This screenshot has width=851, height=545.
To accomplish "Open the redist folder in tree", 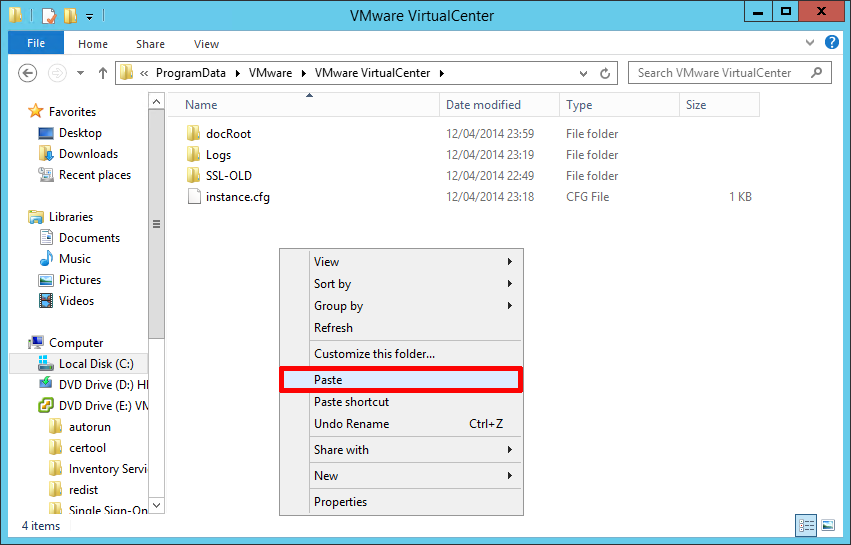I will click(83, 490).
